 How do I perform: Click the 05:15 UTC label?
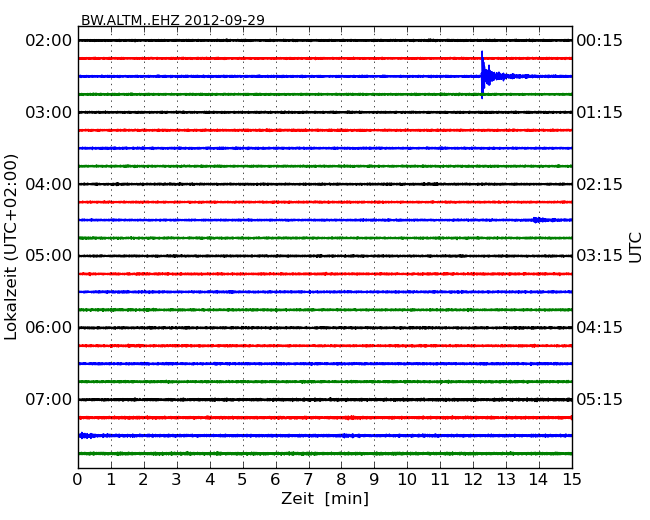599,399
